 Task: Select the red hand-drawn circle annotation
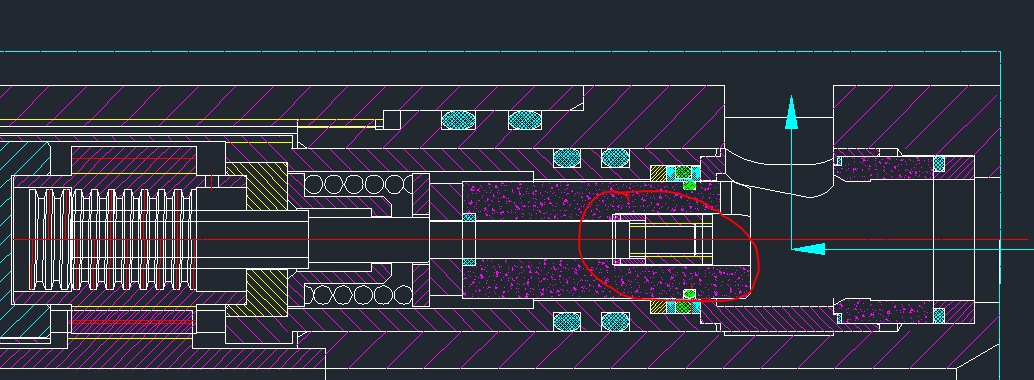pyautogui.click(x=669, y=245)
